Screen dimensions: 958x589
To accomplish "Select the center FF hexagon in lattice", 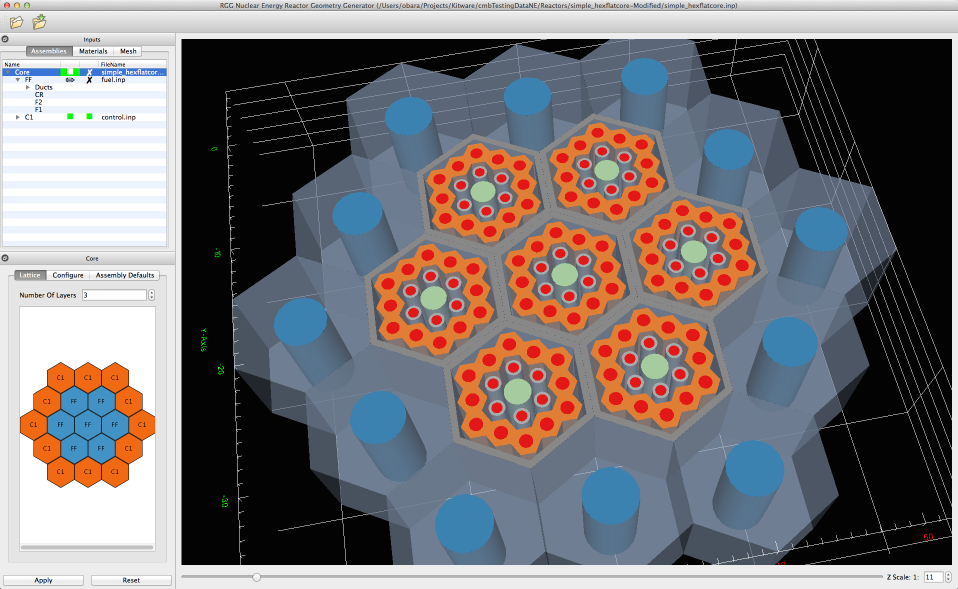I will click(x=88, y=424).
